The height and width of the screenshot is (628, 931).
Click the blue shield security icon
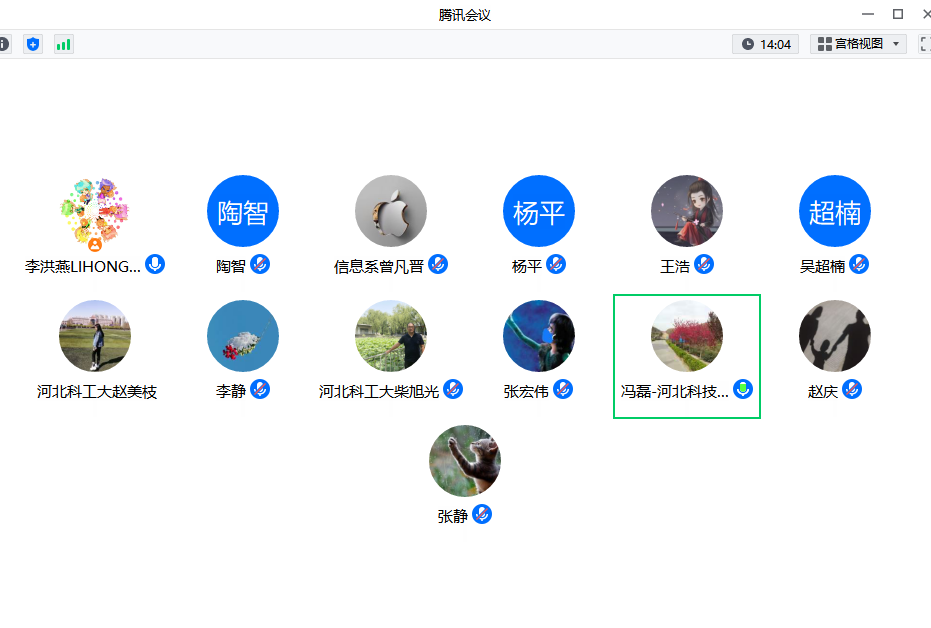pos(33,44)
